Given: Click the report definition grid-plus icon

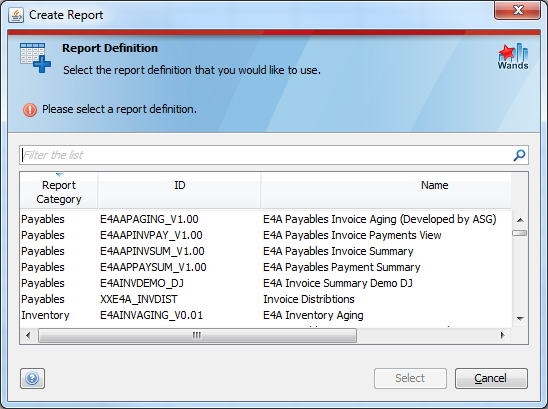Looking at the screenshot, I should click(x=35, y=58).
